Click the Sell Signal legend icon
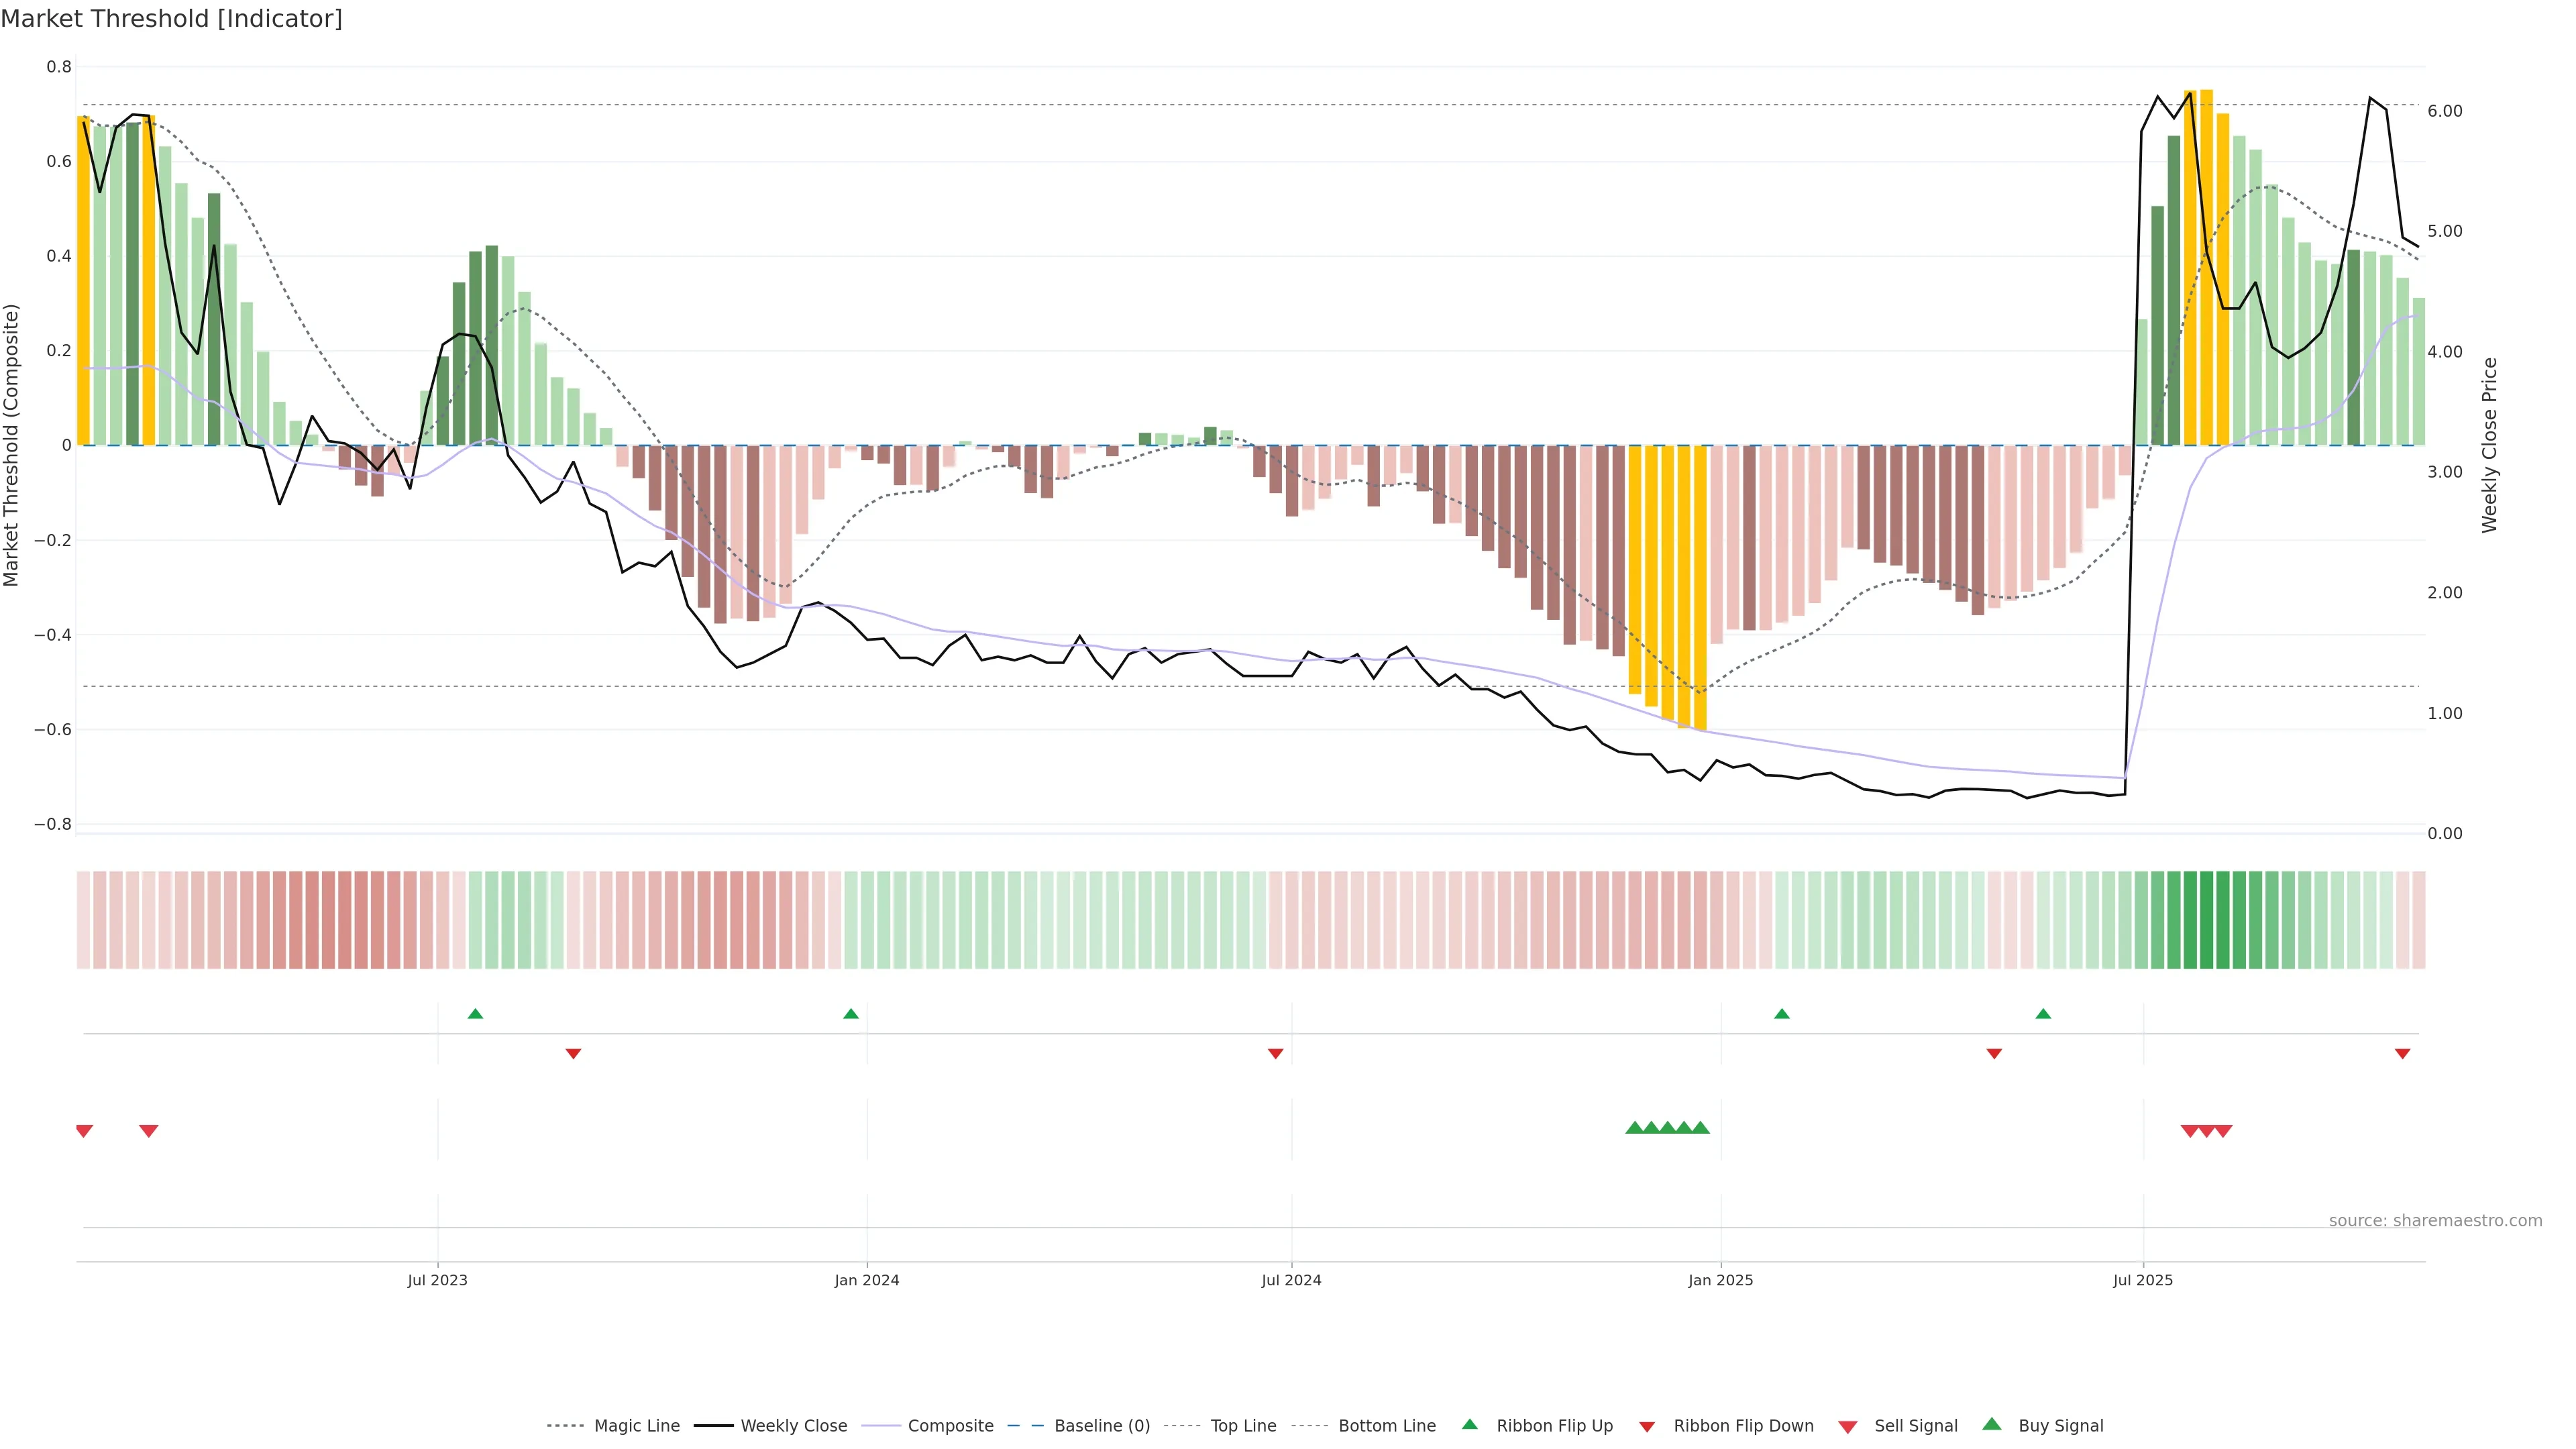The image size is (2576, 1449). [x=1848, y=1427]
